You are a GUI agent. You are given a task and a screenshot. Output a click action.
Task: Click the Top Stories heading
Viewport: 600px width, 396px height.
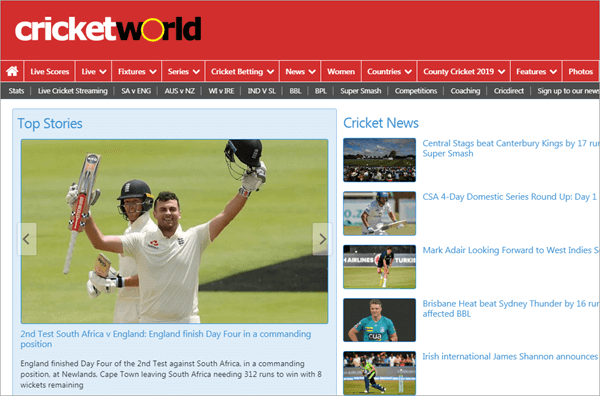point(50,124)
